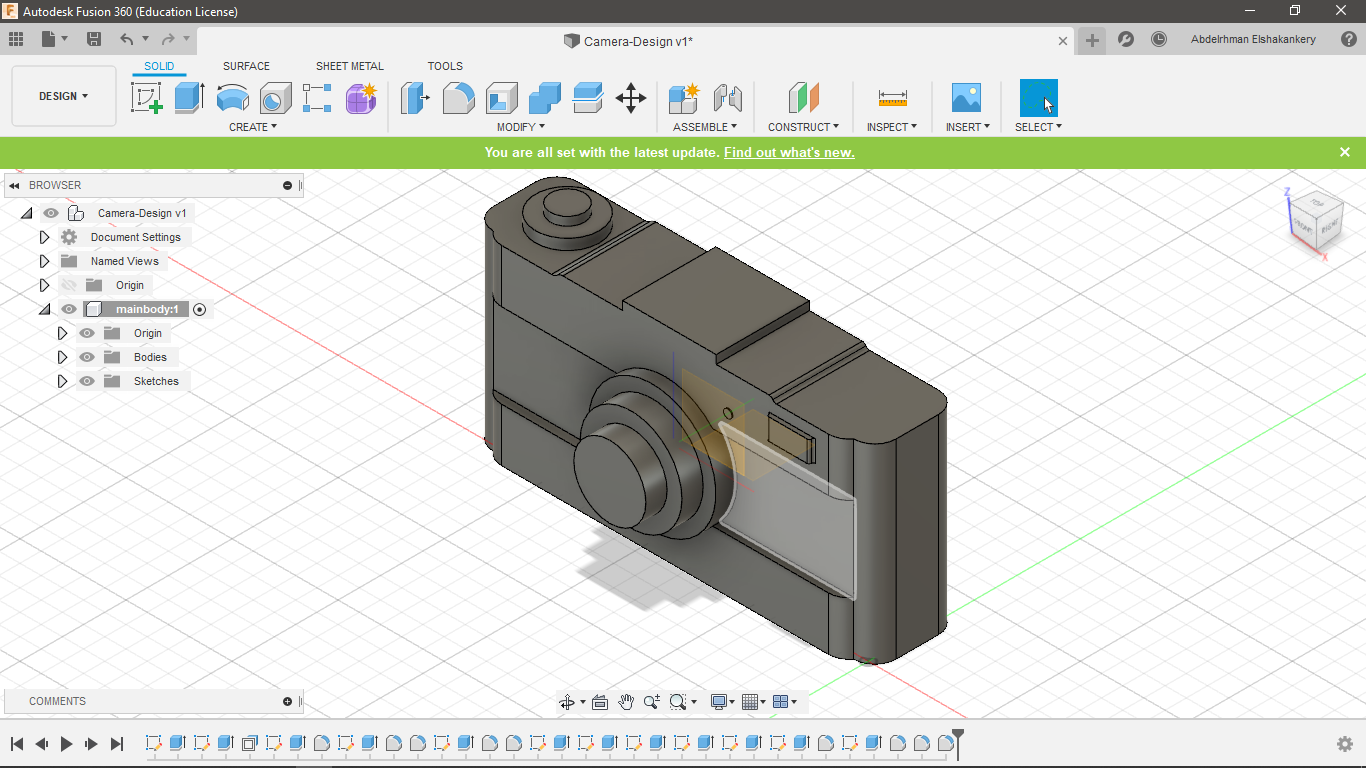Hide the Sketches folder
The image size is (1366, 768).
(x=87, y=381)
